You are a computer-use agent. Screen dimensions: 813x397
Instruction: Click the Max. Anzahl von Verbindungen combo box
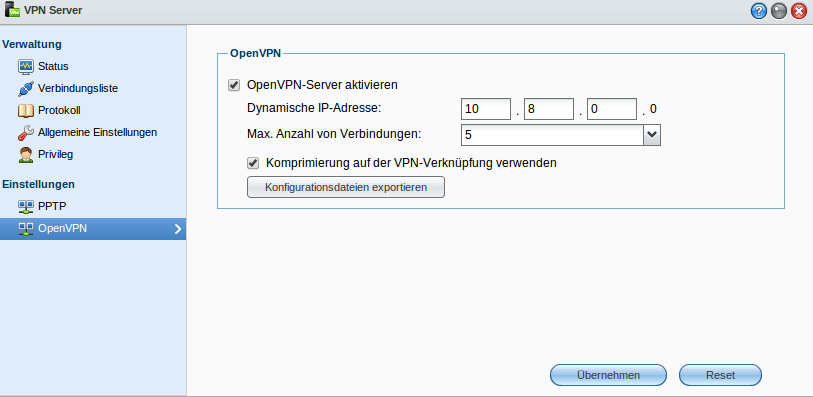[x=560, y=135]
